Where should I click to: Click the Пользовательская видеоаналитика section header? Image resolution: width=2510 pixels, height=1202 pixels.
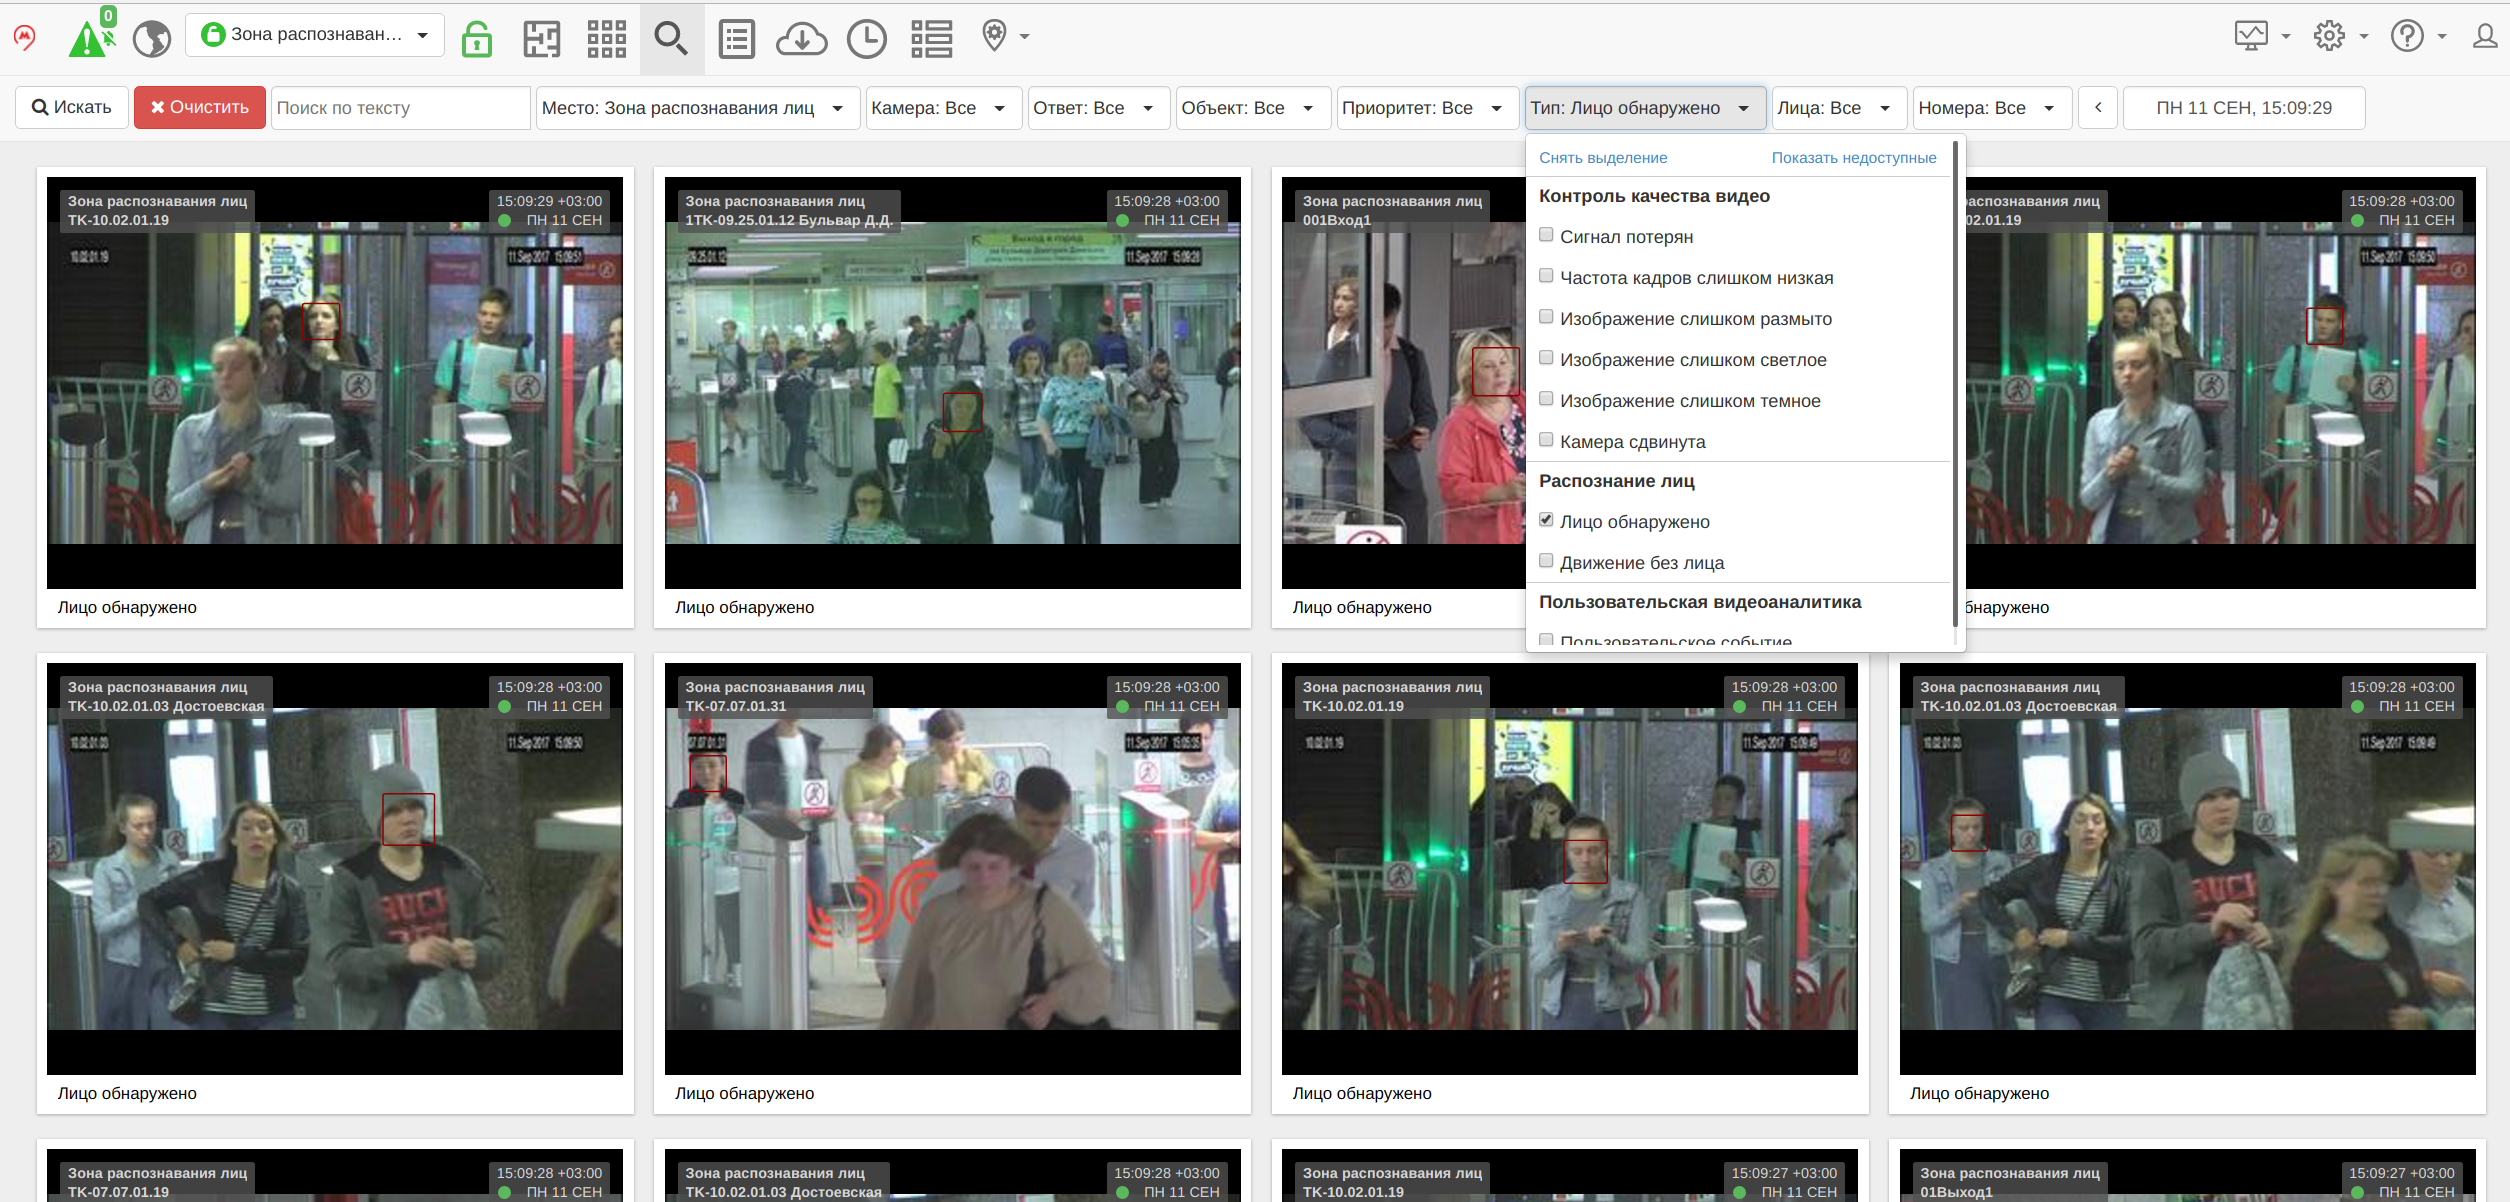[1700, 602]
